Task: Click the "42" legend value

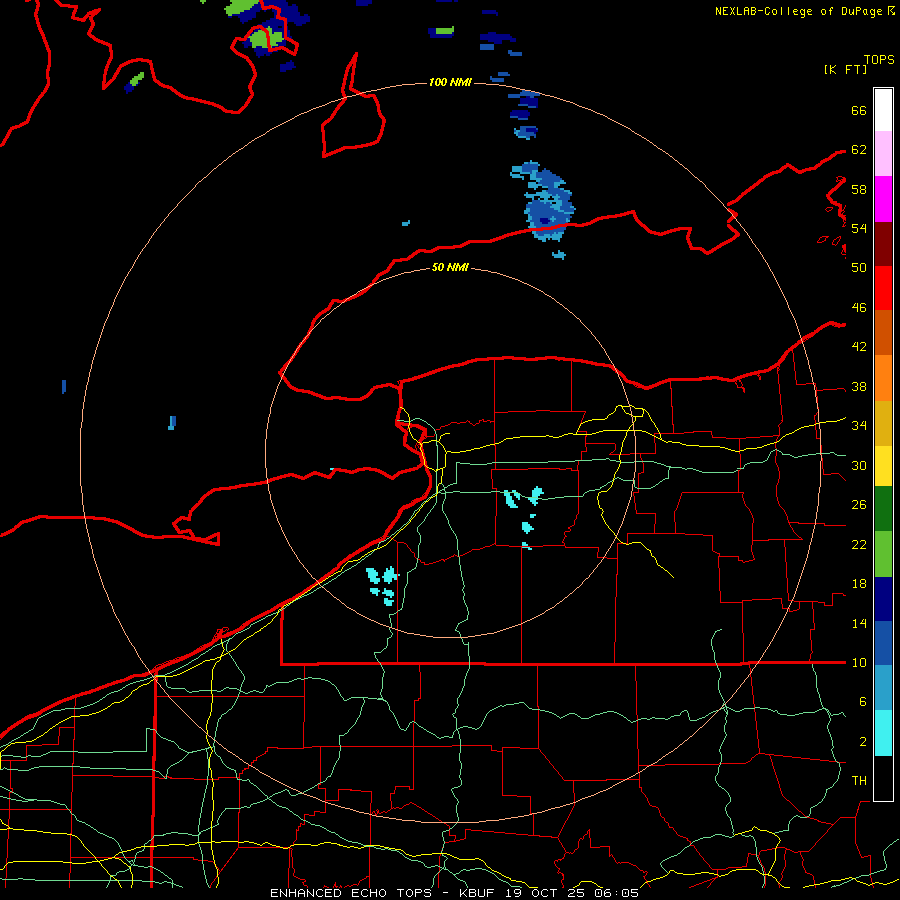Action: pos(859,347)
